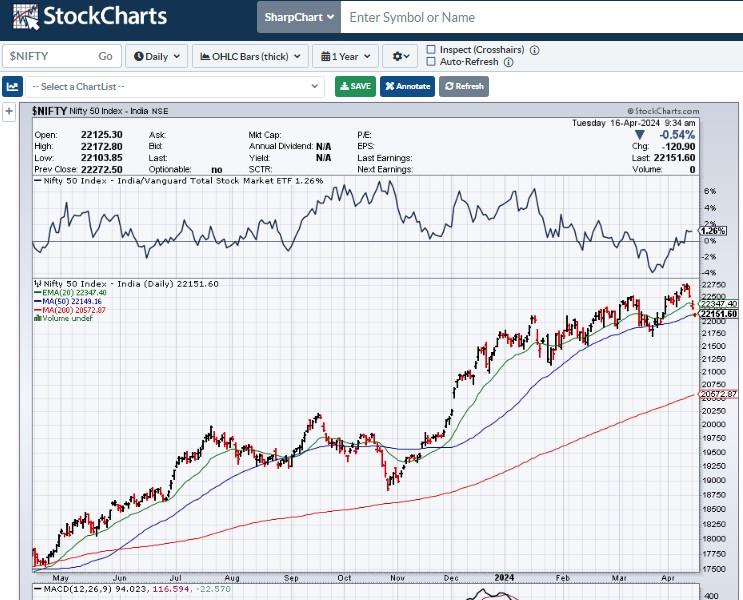Open the SharpChart tool selector dropdown
The width and height of the screenshot is (743, 600).
[x=299, y=17]
